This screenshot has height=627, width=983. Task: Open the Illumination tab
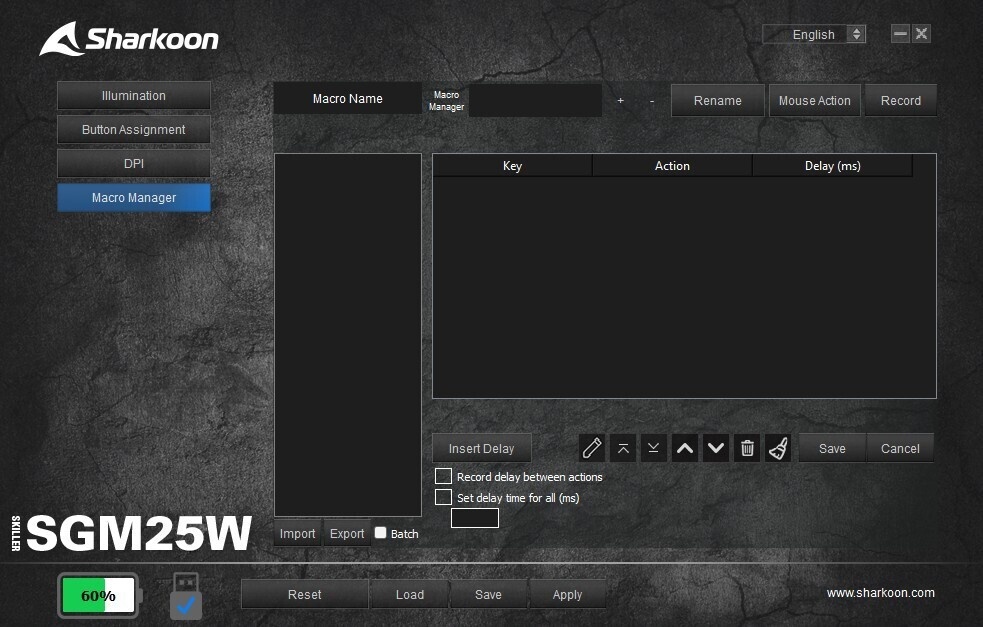(134, 95)
